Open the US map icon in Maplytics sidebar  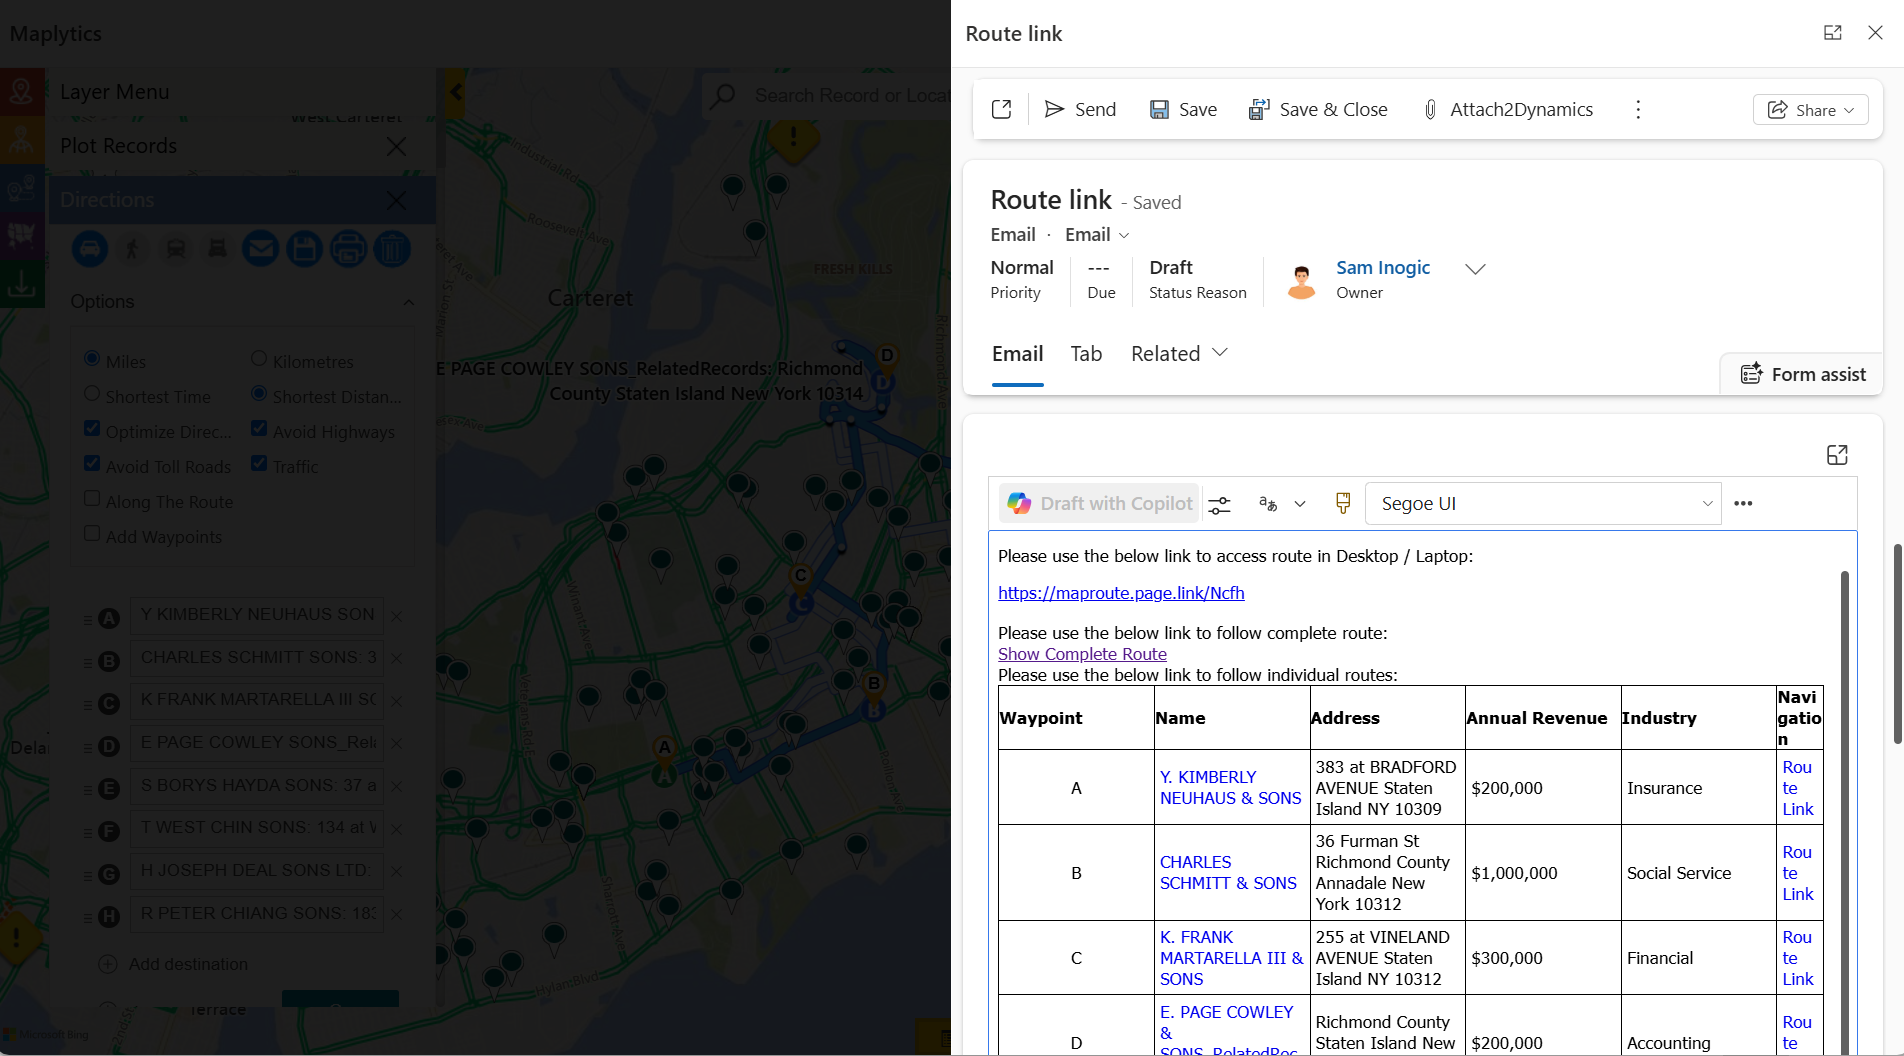click(22, 236)
